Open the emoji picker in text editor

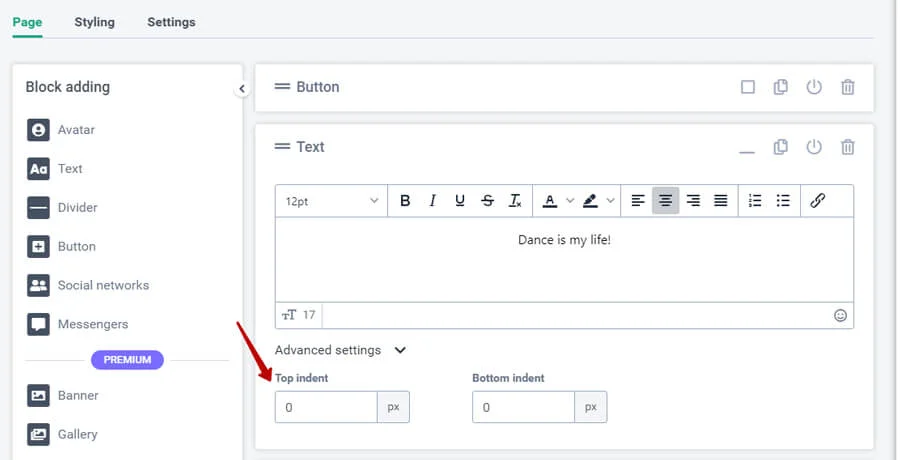coord(840,315)
